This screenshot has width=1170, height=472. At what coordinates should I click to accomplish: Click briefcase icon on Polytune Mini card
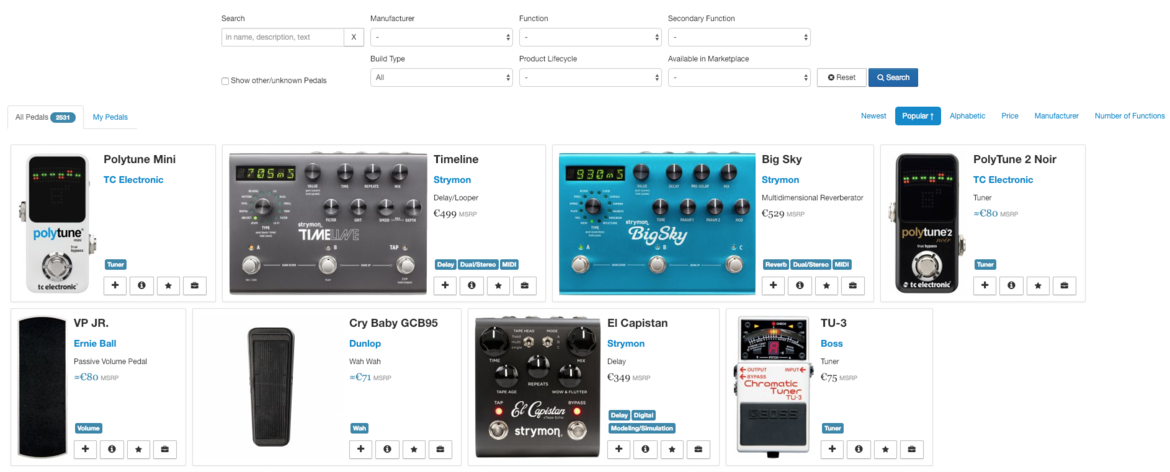click(195, 285)
